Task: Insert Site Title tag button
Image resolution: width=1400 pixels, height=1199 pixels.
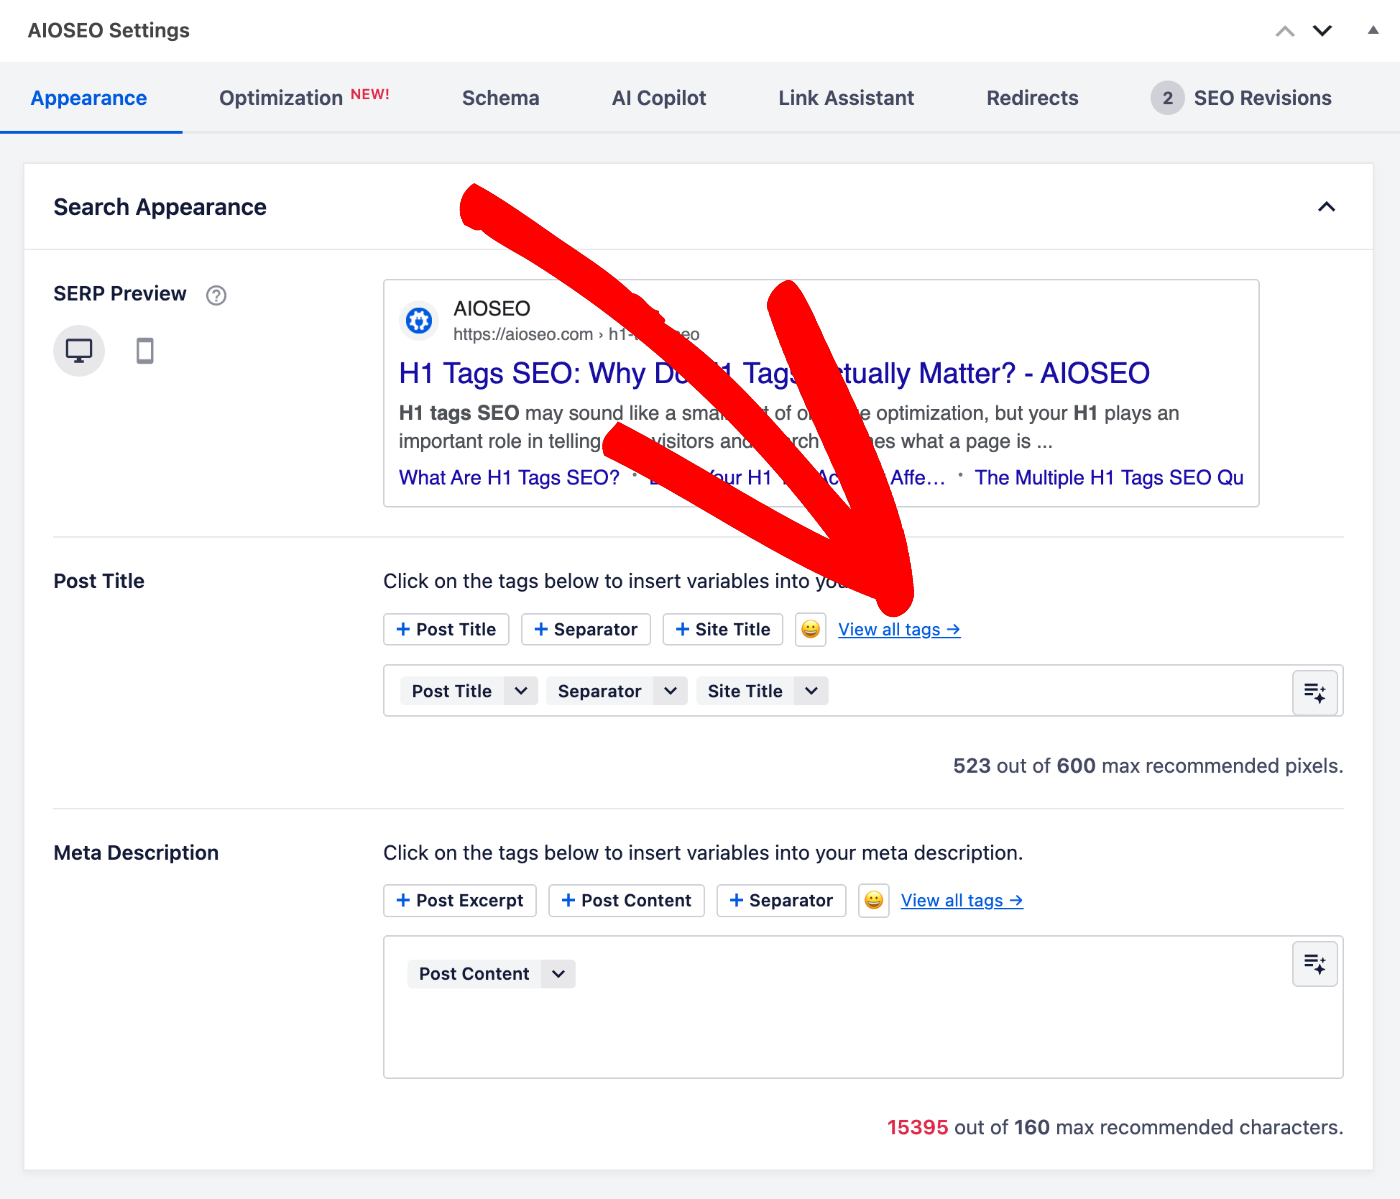Action: [x=723, y=630]
